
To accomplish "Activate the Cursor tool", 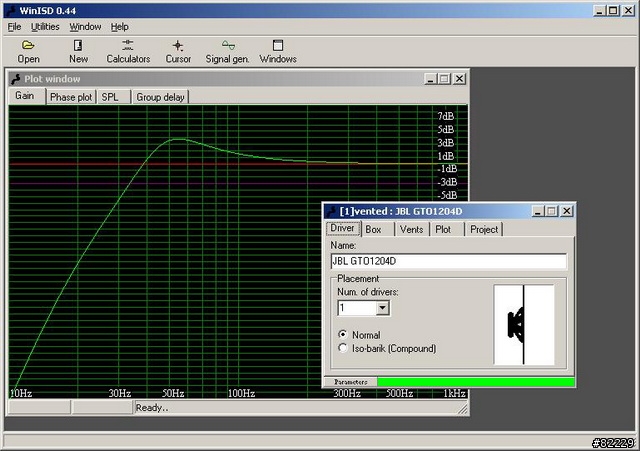I will click(x=178, y=52).
